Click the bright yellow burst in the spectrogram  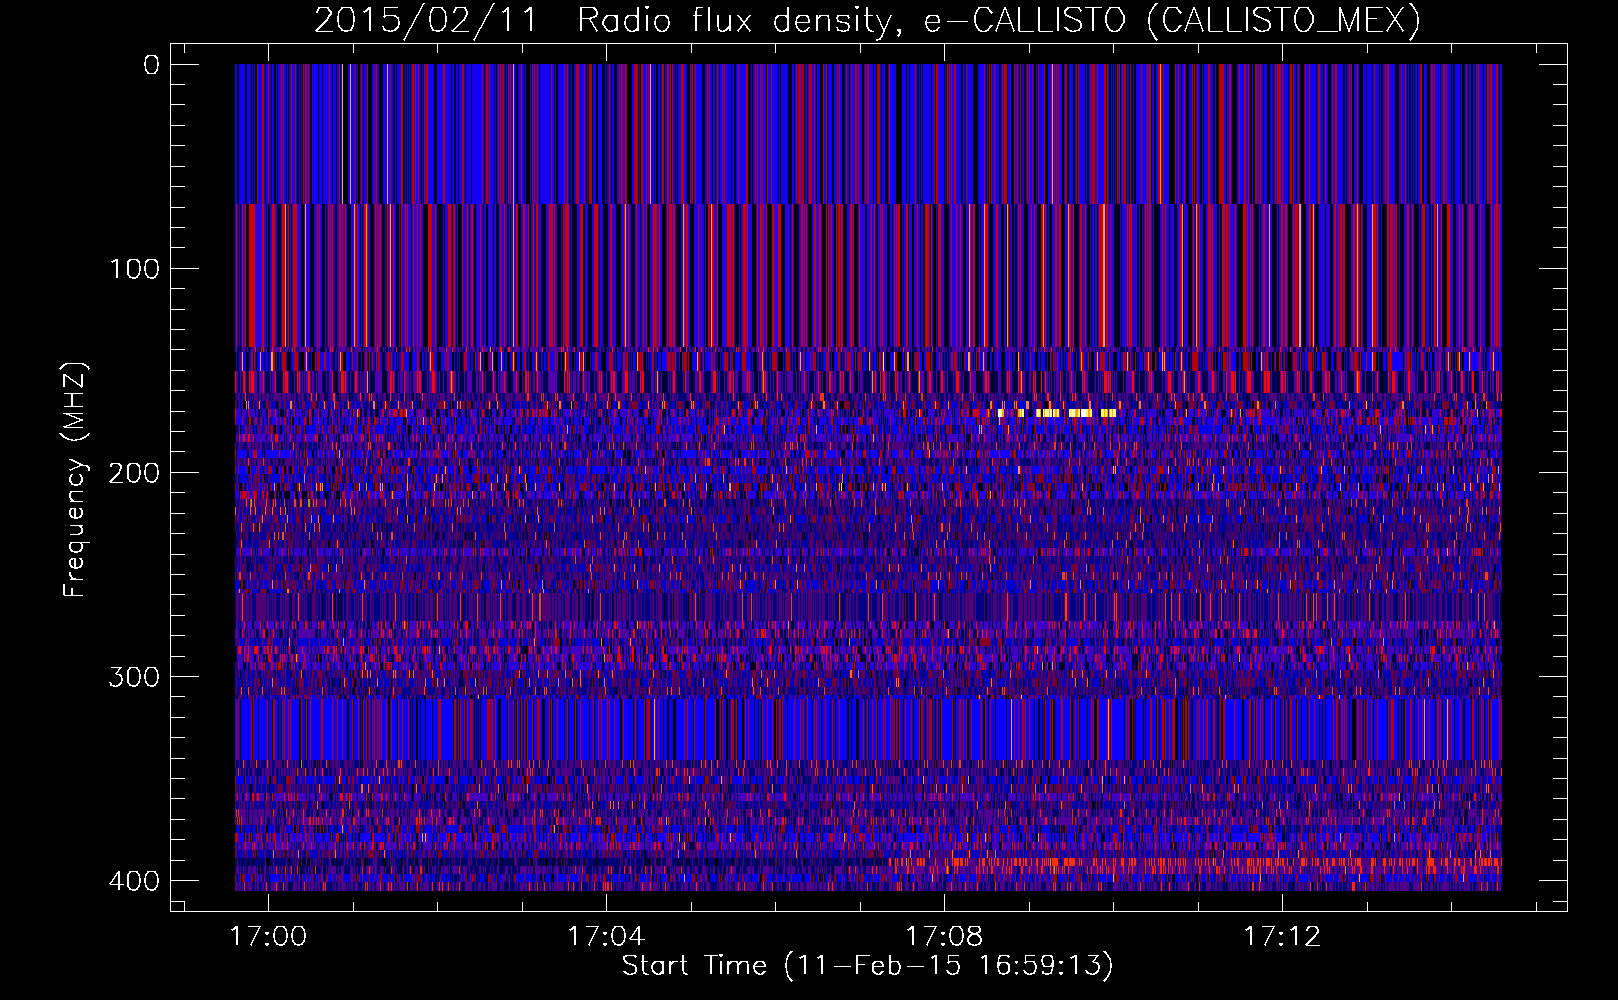pyautogui.click(x=1057, y=412)
